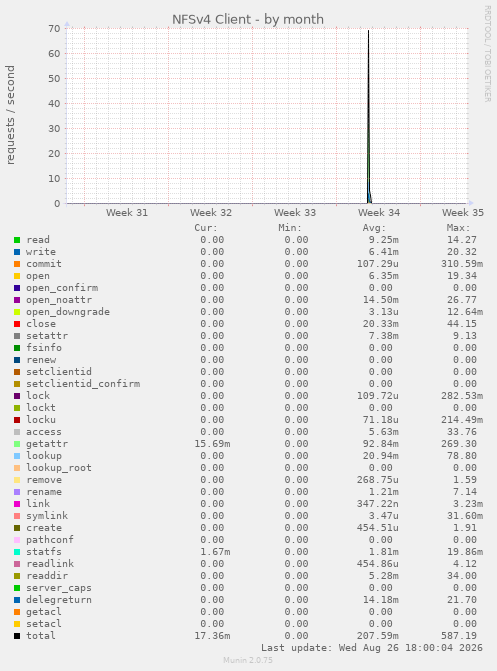This screenshot has height=671, width=497.
Task: Click the NFSv4 Client graph title
Action: coord(248,19)
